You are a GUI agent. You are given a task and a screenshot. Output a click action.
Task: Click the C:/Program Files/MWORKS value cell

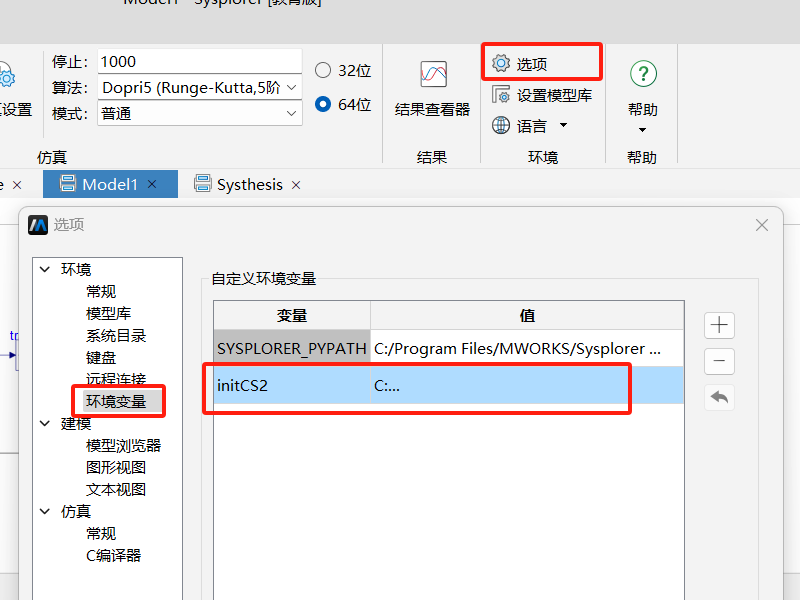coord(527,348)
